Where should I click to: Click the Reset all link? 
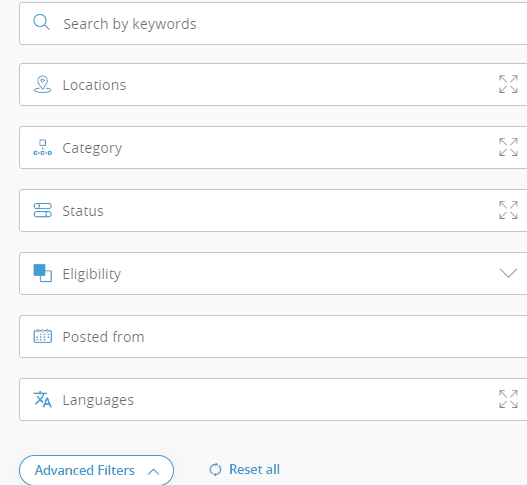[x=254, y=470]
